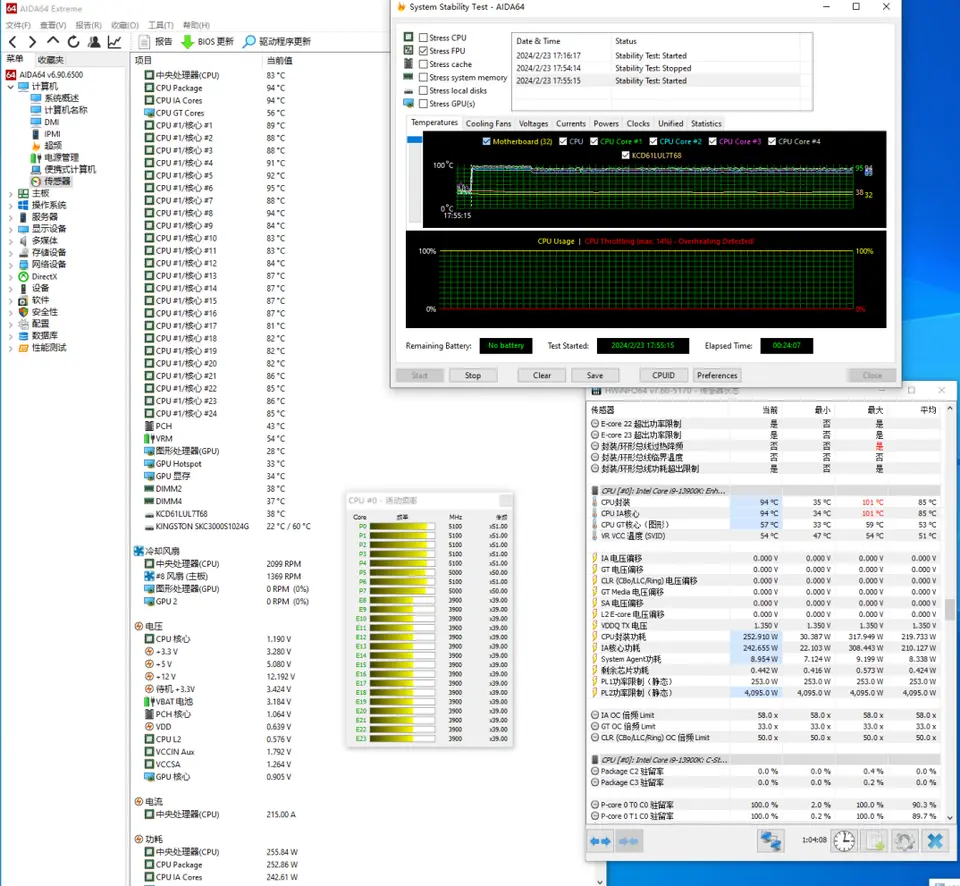Switch to the Voltages tab
This screenshot has width=960, height=886.
(533, 124)
